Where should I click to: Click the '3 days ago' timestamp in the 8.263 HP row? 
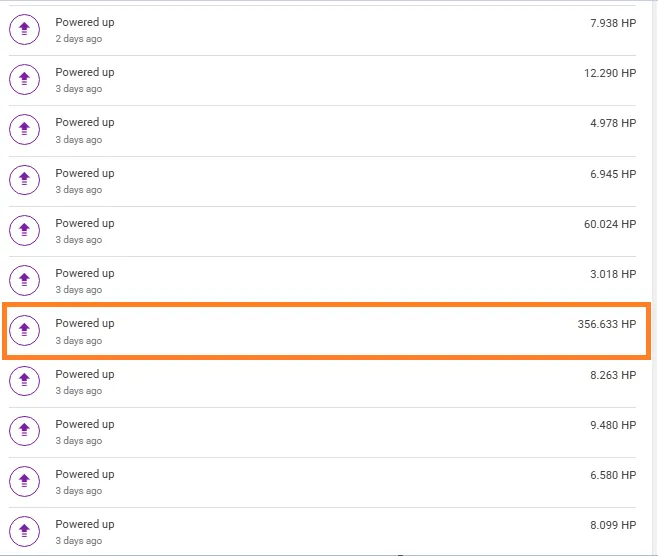tap(79, 391)
